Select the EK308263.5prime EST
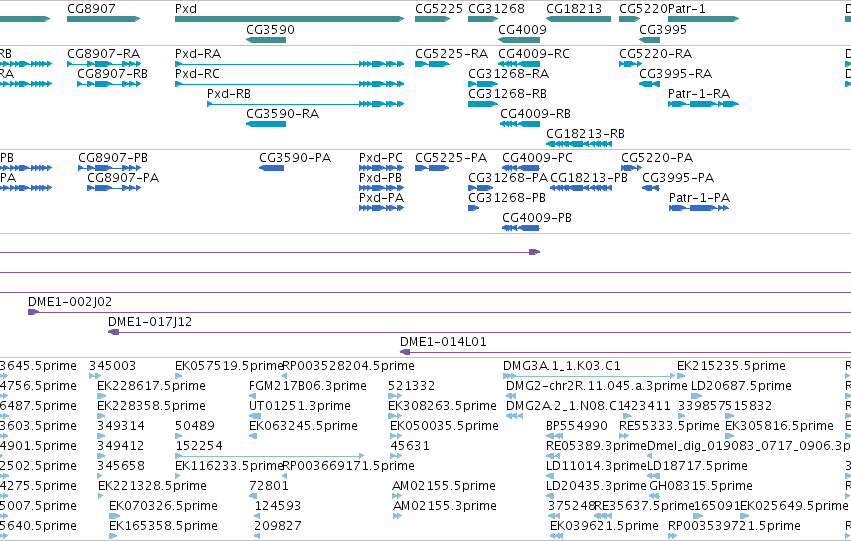The height and width of the screenshot is (541, 851). pyautogui.click(x=395, y=416)
